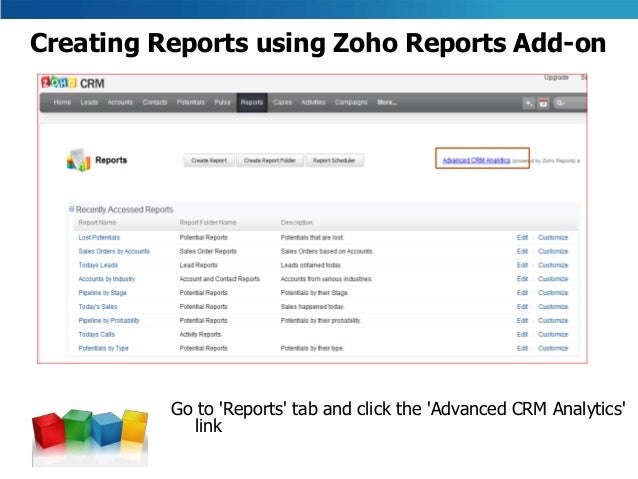The width and height of the screenshot is (638, 479).
Task: Open the Pipeline by Probability report
Action: tap(109, 320)
